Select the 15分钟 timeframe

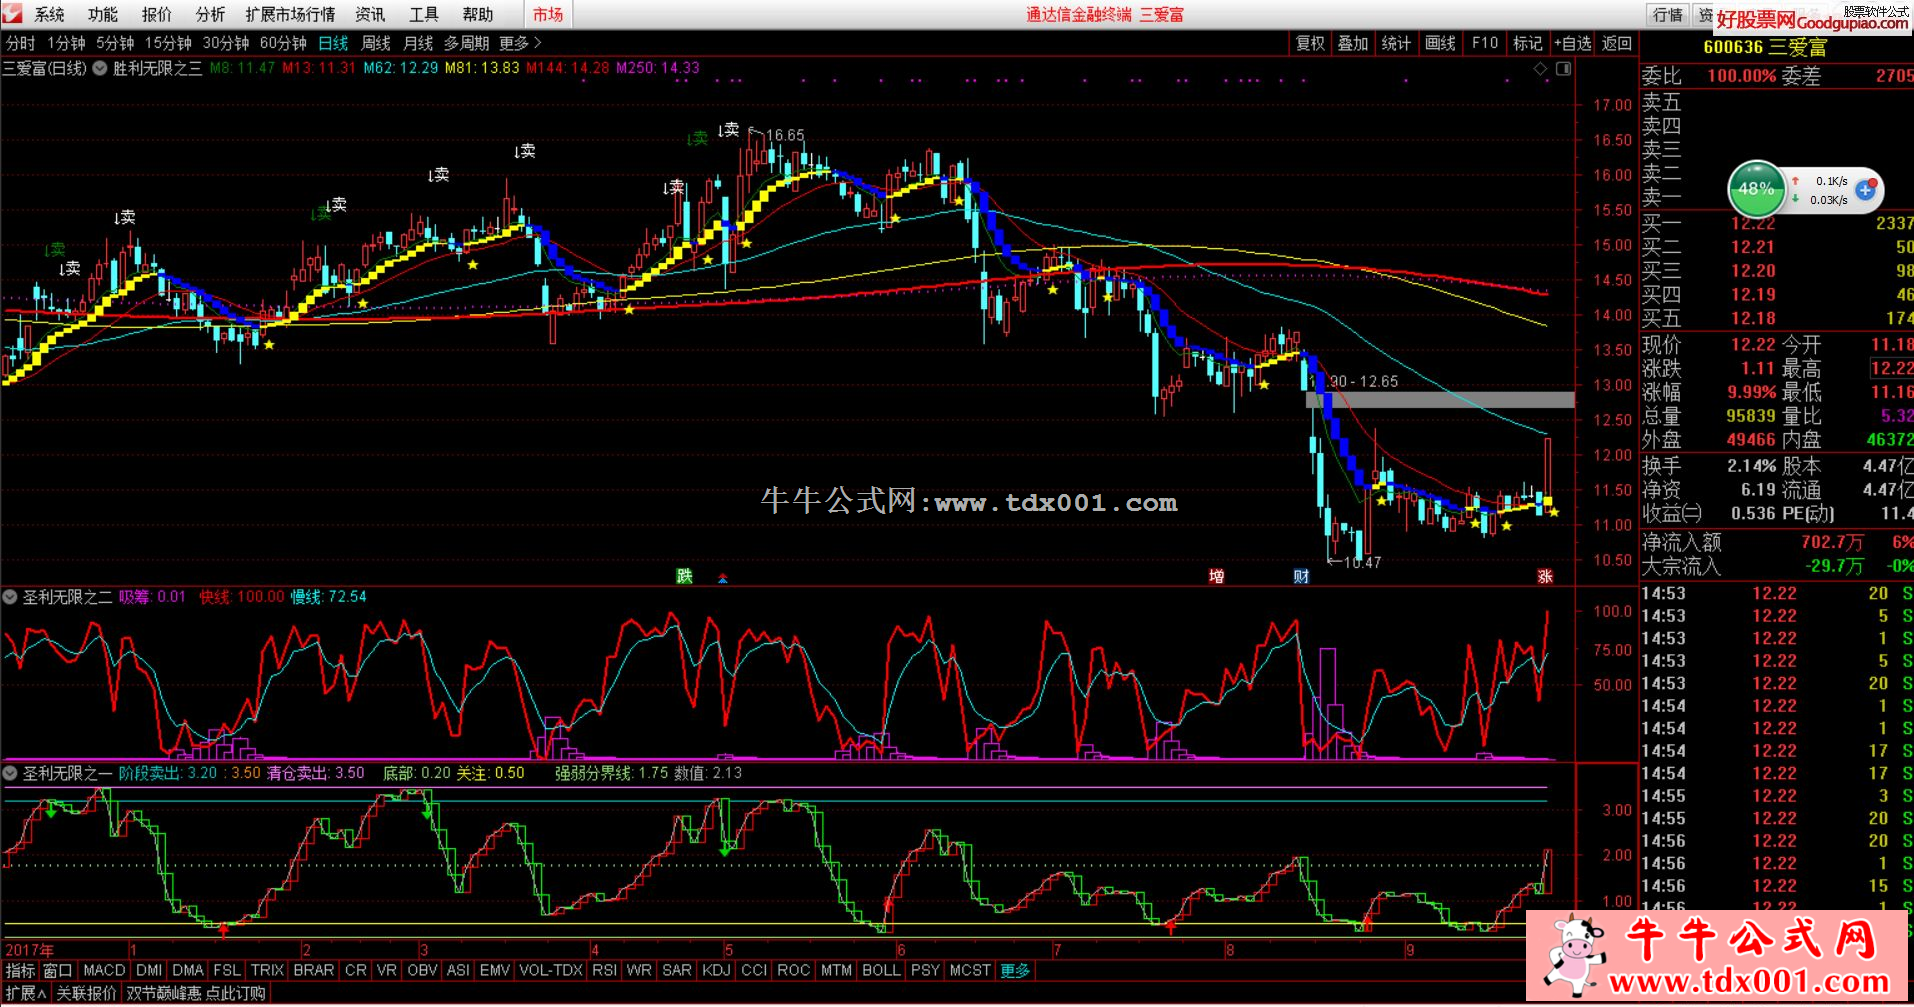168,43
